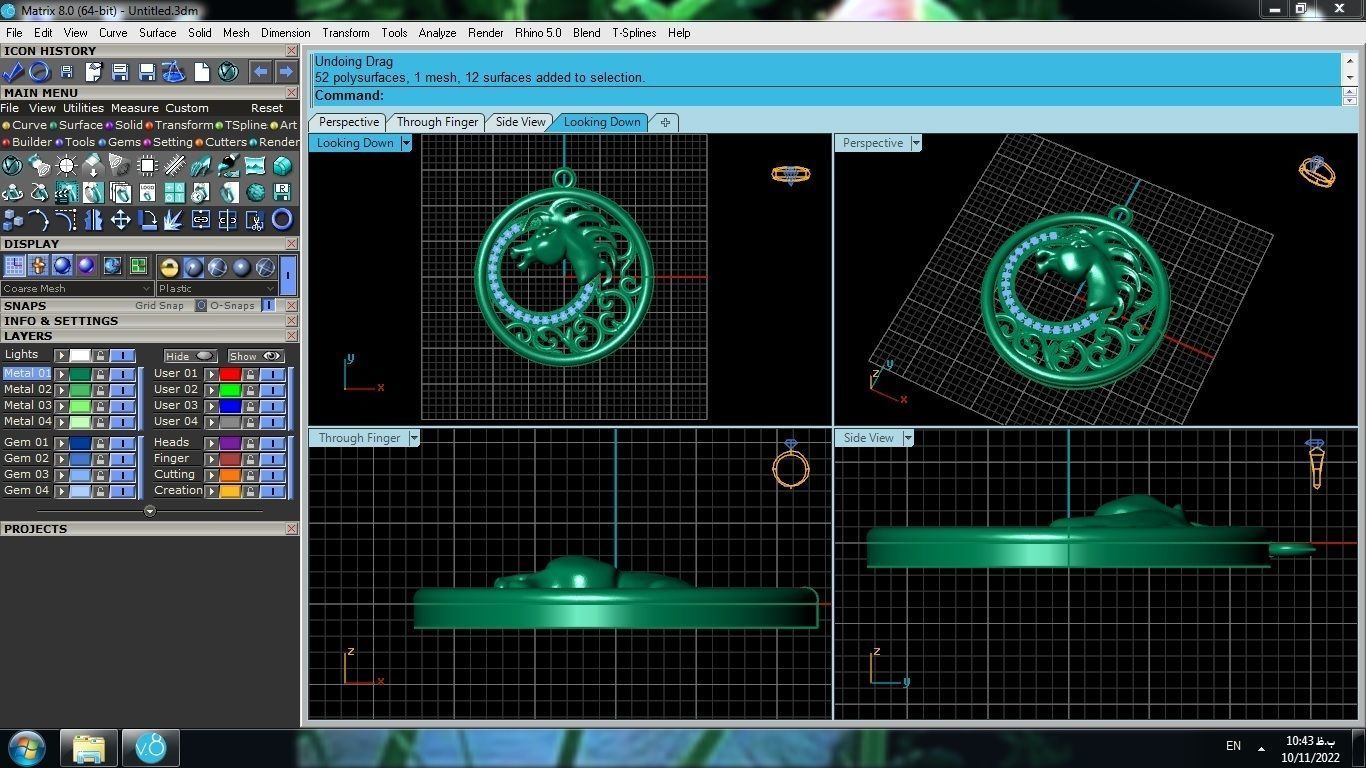Select the stacked cubes icon

pyautogui.click(x=13, y=219)
